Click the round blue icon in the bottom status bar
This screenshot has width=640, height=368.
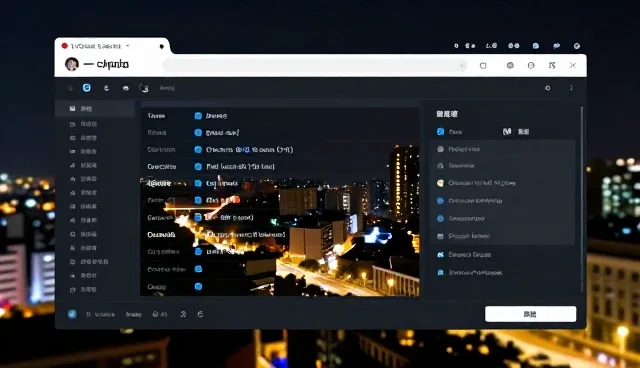[x=72, y=314]
